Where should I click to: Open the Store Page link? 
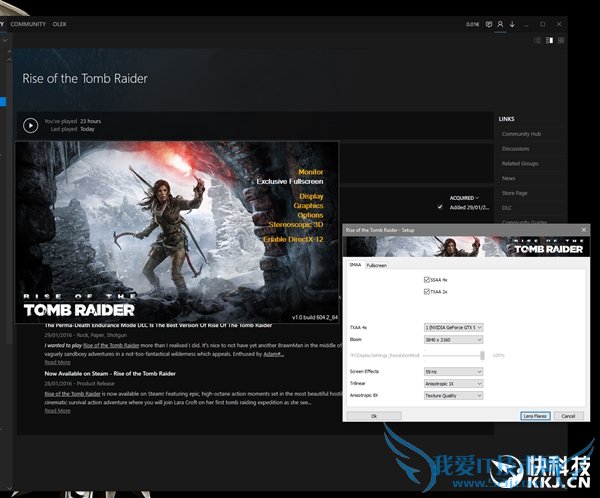coord(514,193)
